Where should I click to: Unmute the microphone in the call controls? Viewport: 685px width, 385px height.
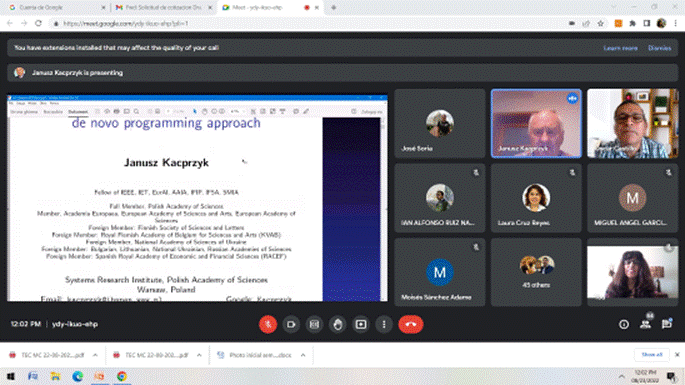[268, 324]
